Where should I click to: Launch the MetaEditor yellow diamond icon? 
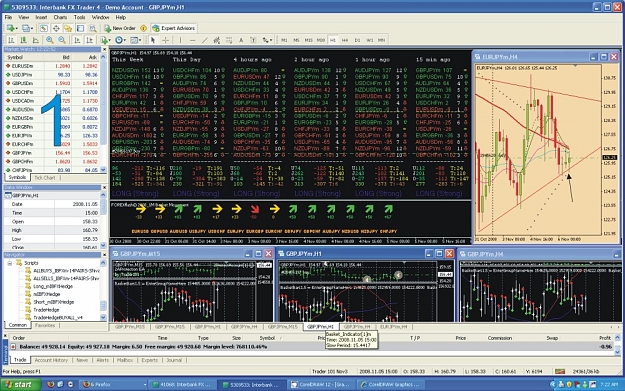pyautogui.click(x=143, y=28)
